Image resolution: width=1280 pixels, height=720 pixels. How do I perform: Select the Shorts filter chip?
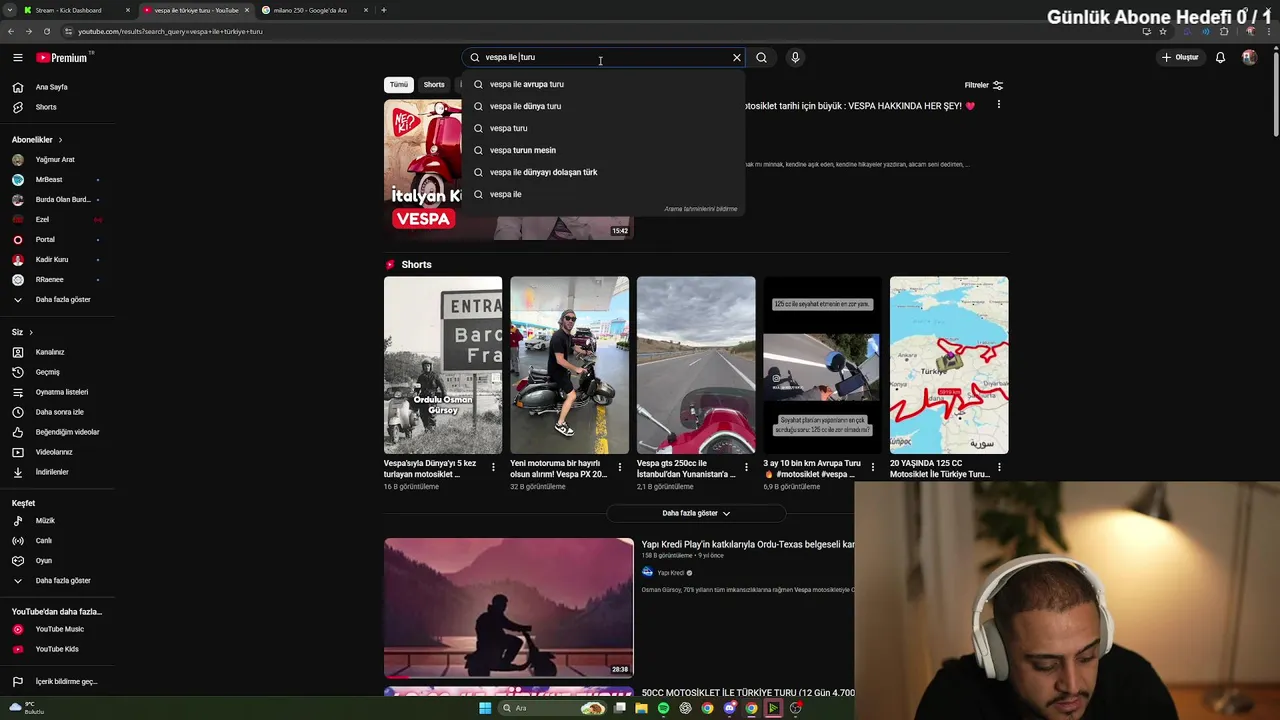(434, 85)
